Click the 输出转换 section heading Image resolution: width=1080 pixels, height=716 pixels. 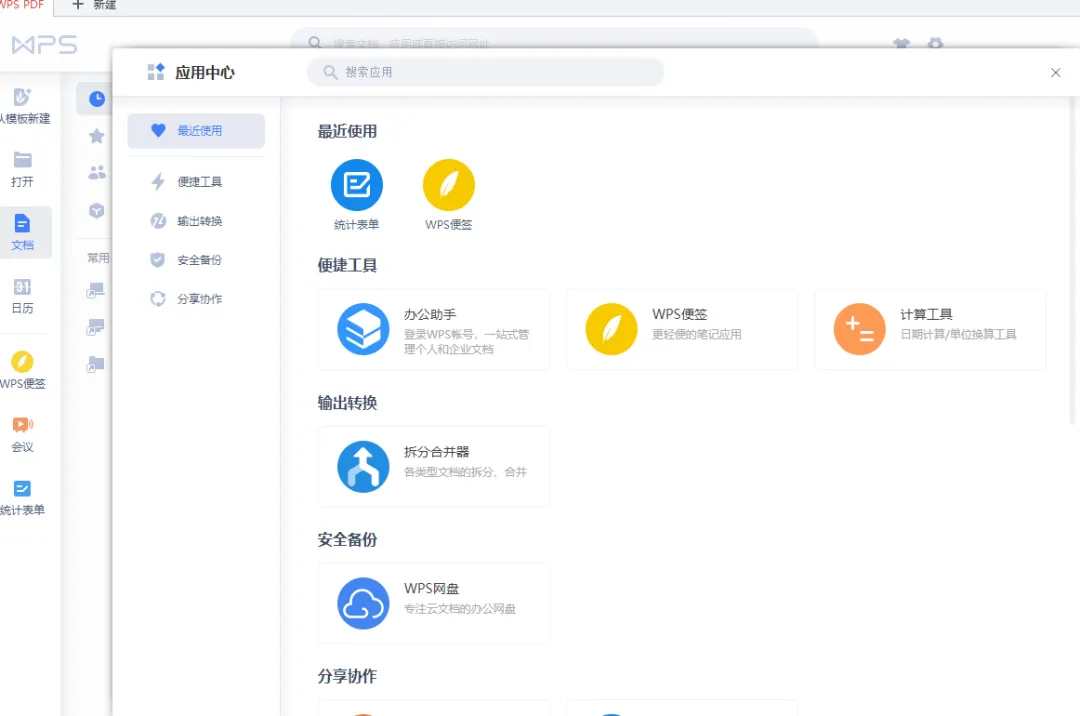(347, 403)
